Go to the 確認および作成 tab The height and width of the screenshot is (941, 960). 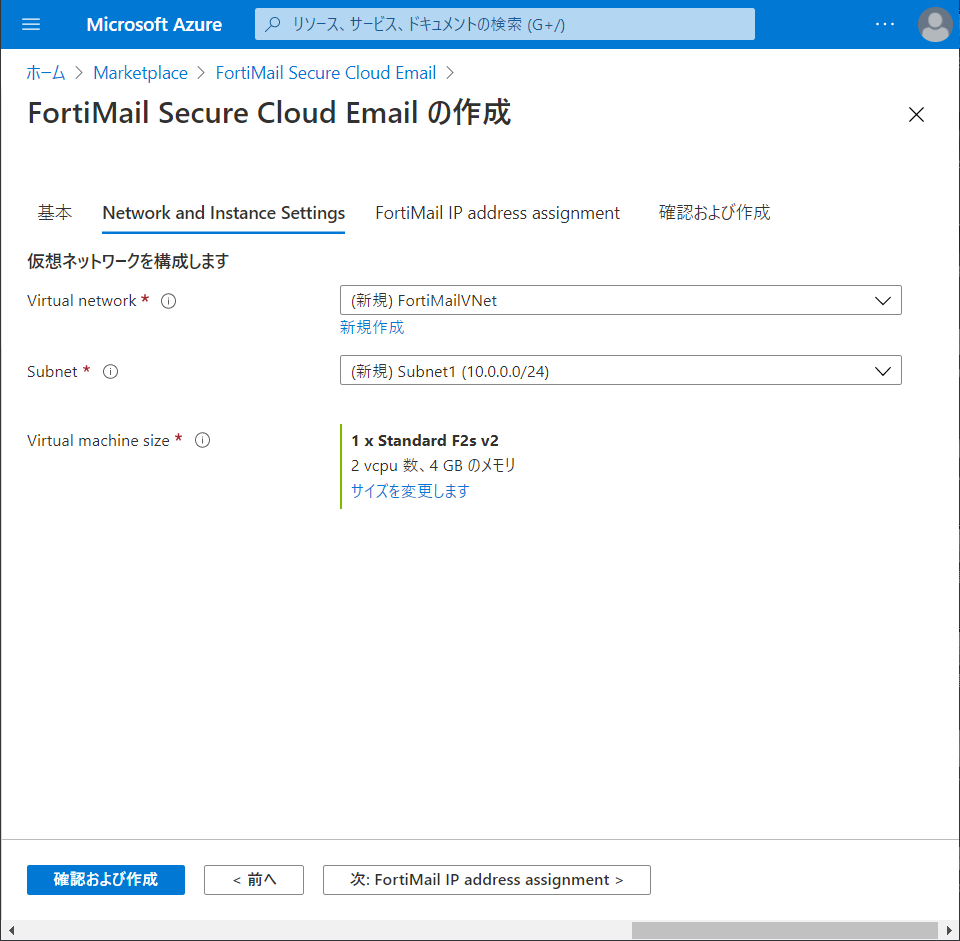coord(714,212)
